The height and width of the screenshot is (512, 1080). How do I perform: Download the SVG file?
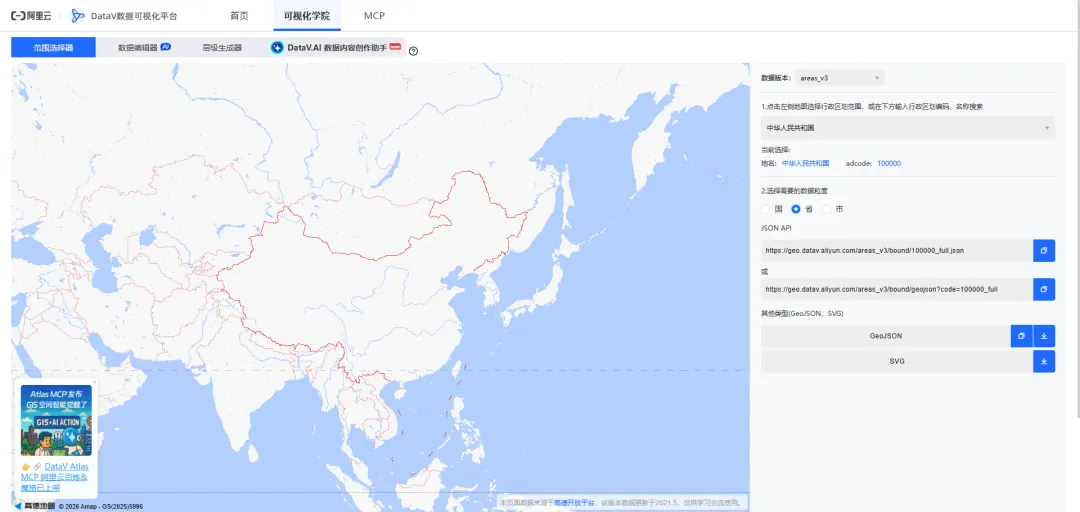pyautogui.click(x=1044, y=361)
